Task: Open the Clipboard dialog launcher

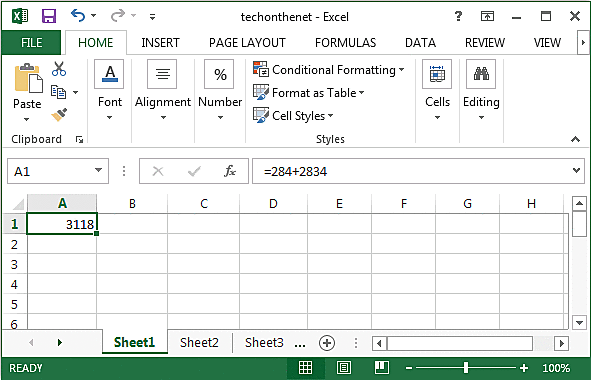Action: tap(79, 140)
